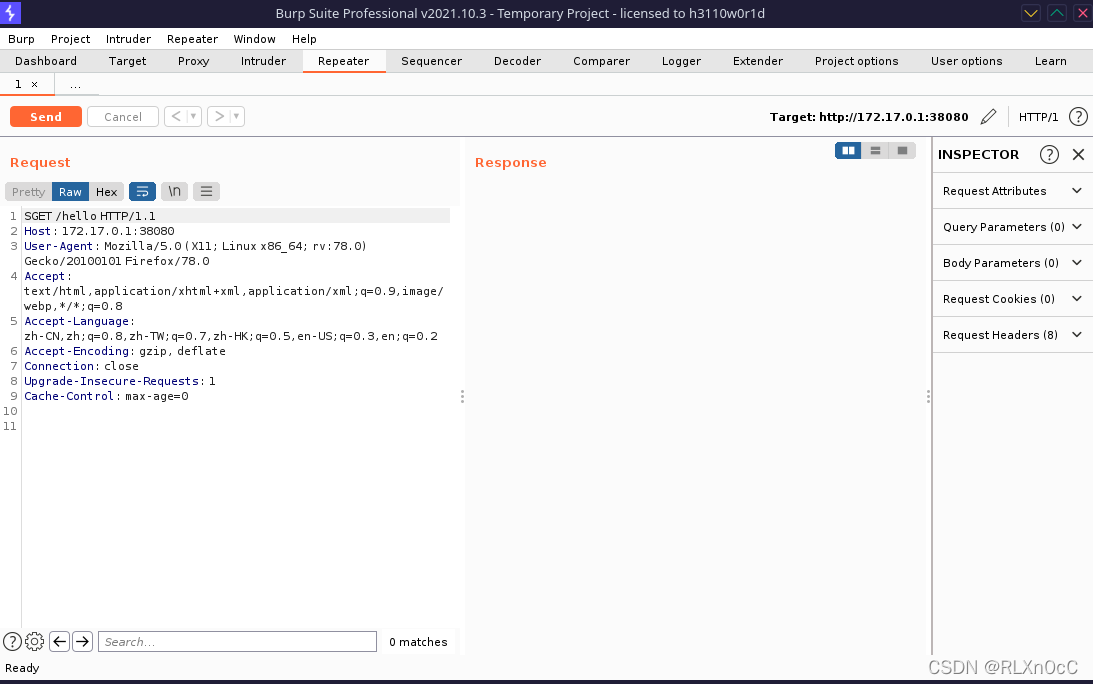Select top-bottom layout view icon
The width and height of the screenshot is (1093, 684).
875,151
